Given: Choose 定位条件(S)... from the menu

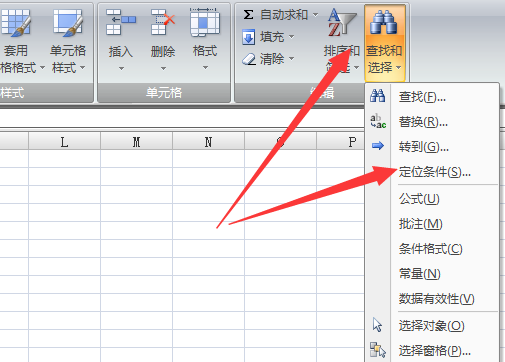Looking at the screenshot, I should click(x=432, y=172).
